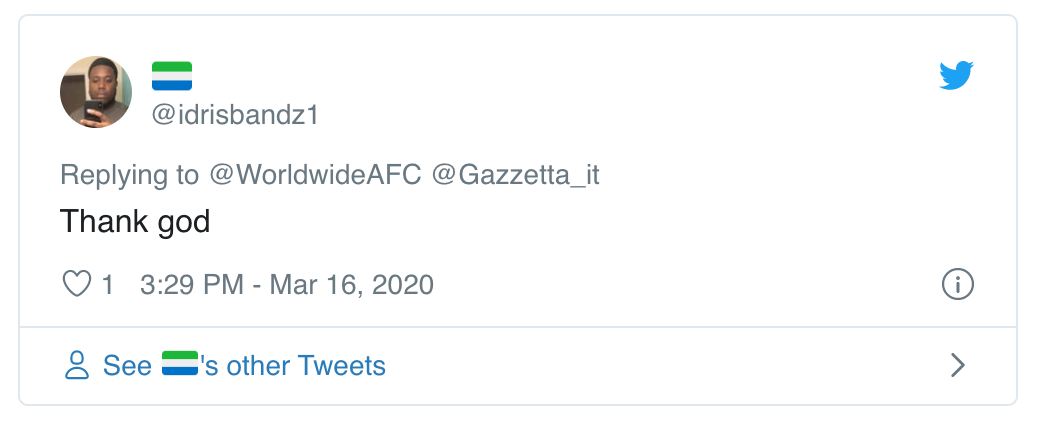The height and width of the screenshot is (424, 1038).
Task: Click the person silhouette icon in footer
Action: (77, 366)
